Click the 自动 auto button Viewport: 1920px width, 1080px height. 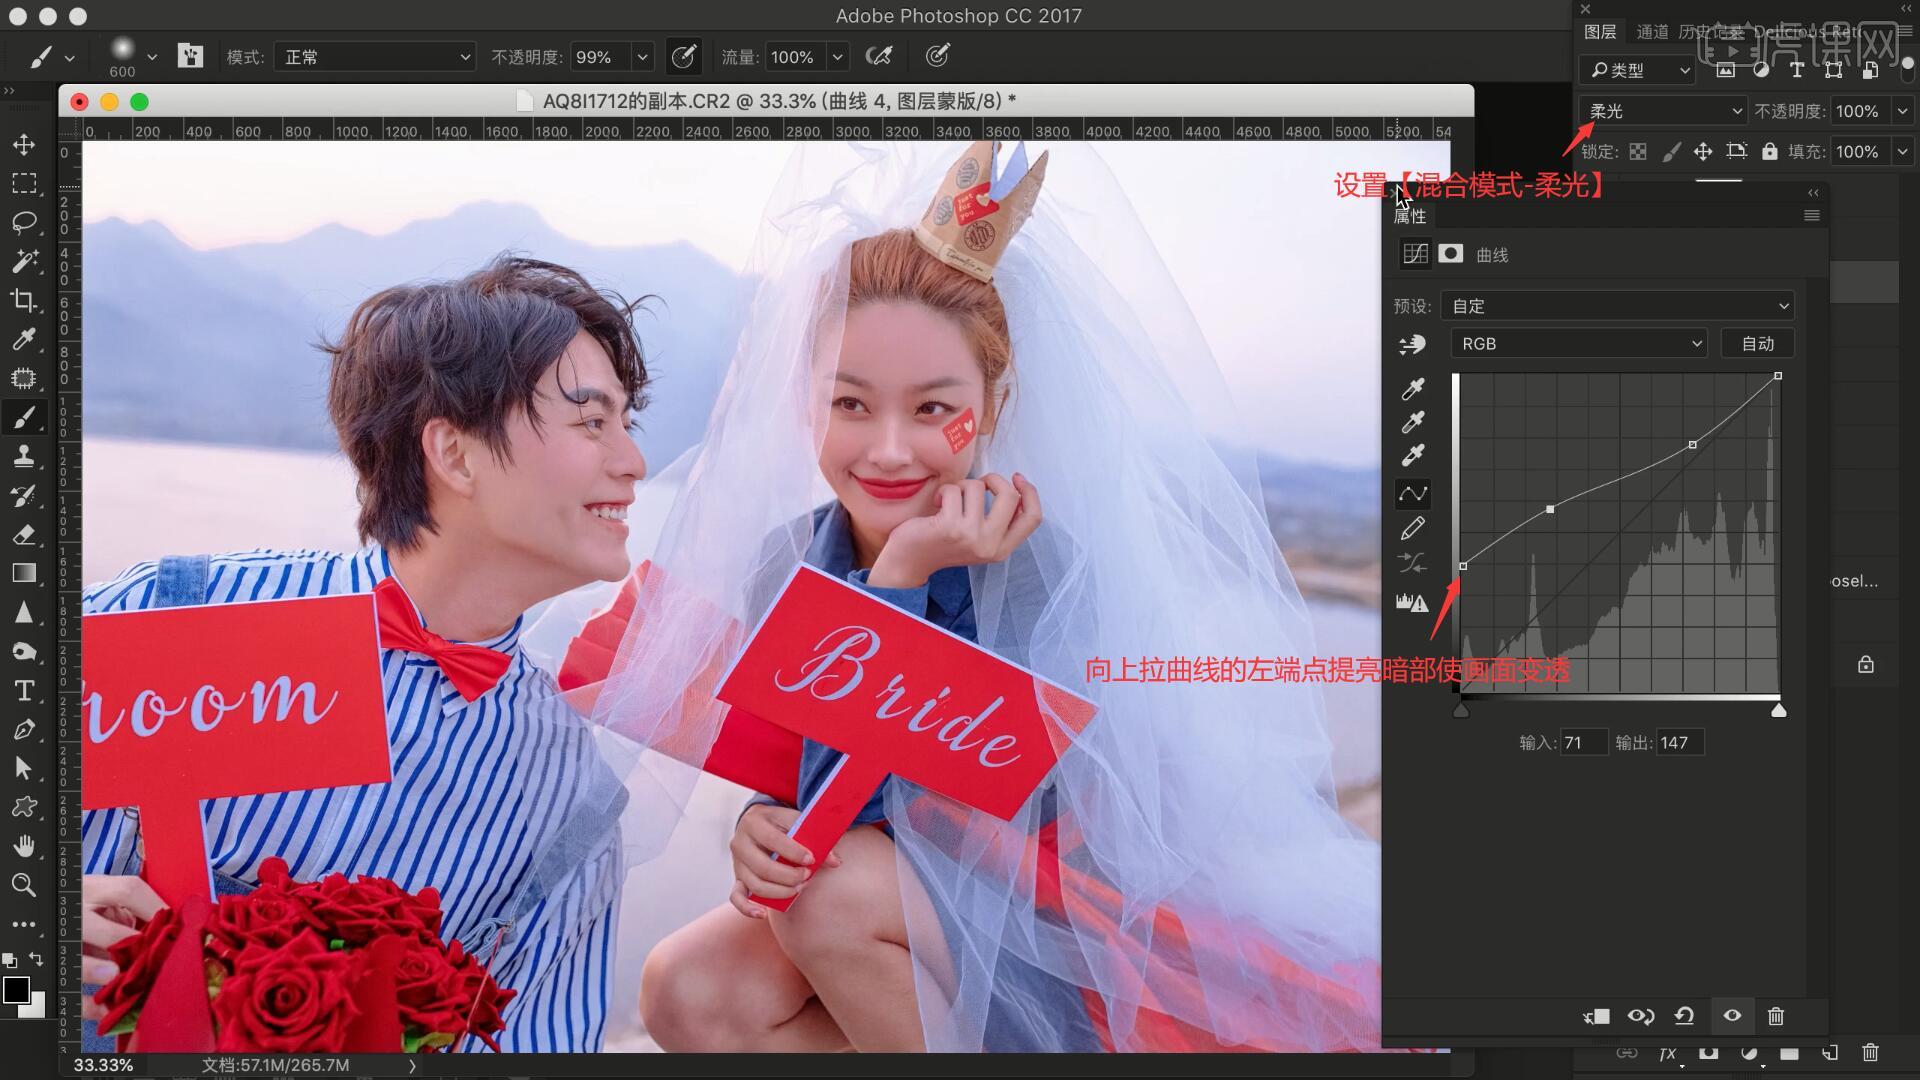tap(1757, 344)
